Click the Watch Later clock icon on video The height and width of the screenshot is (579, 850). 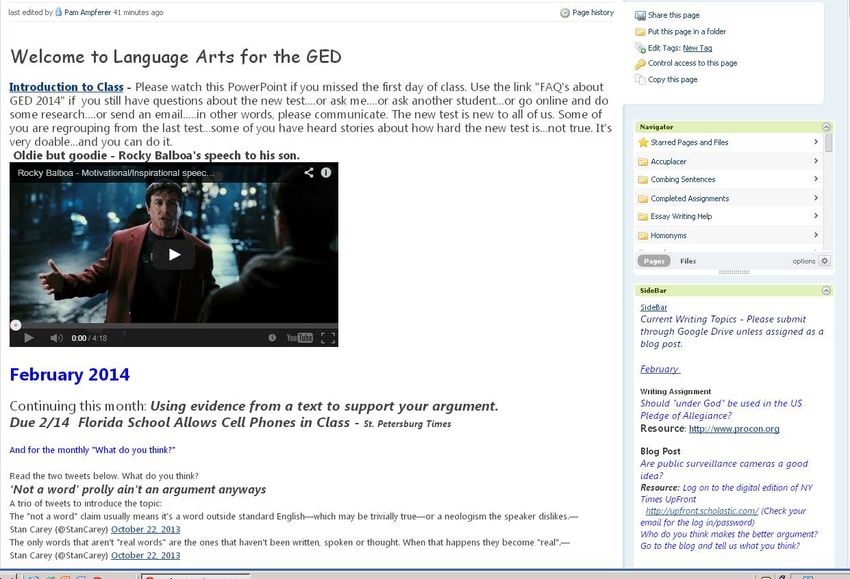click(272, 338)
